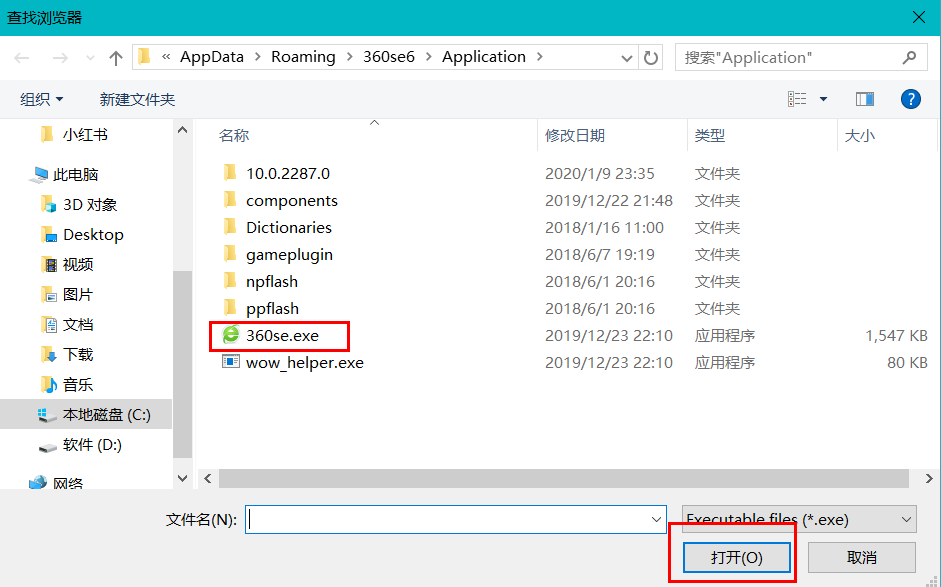Click the 3D 对象 folder icon
Screen dimensions: 941x587
coord(49,205)
